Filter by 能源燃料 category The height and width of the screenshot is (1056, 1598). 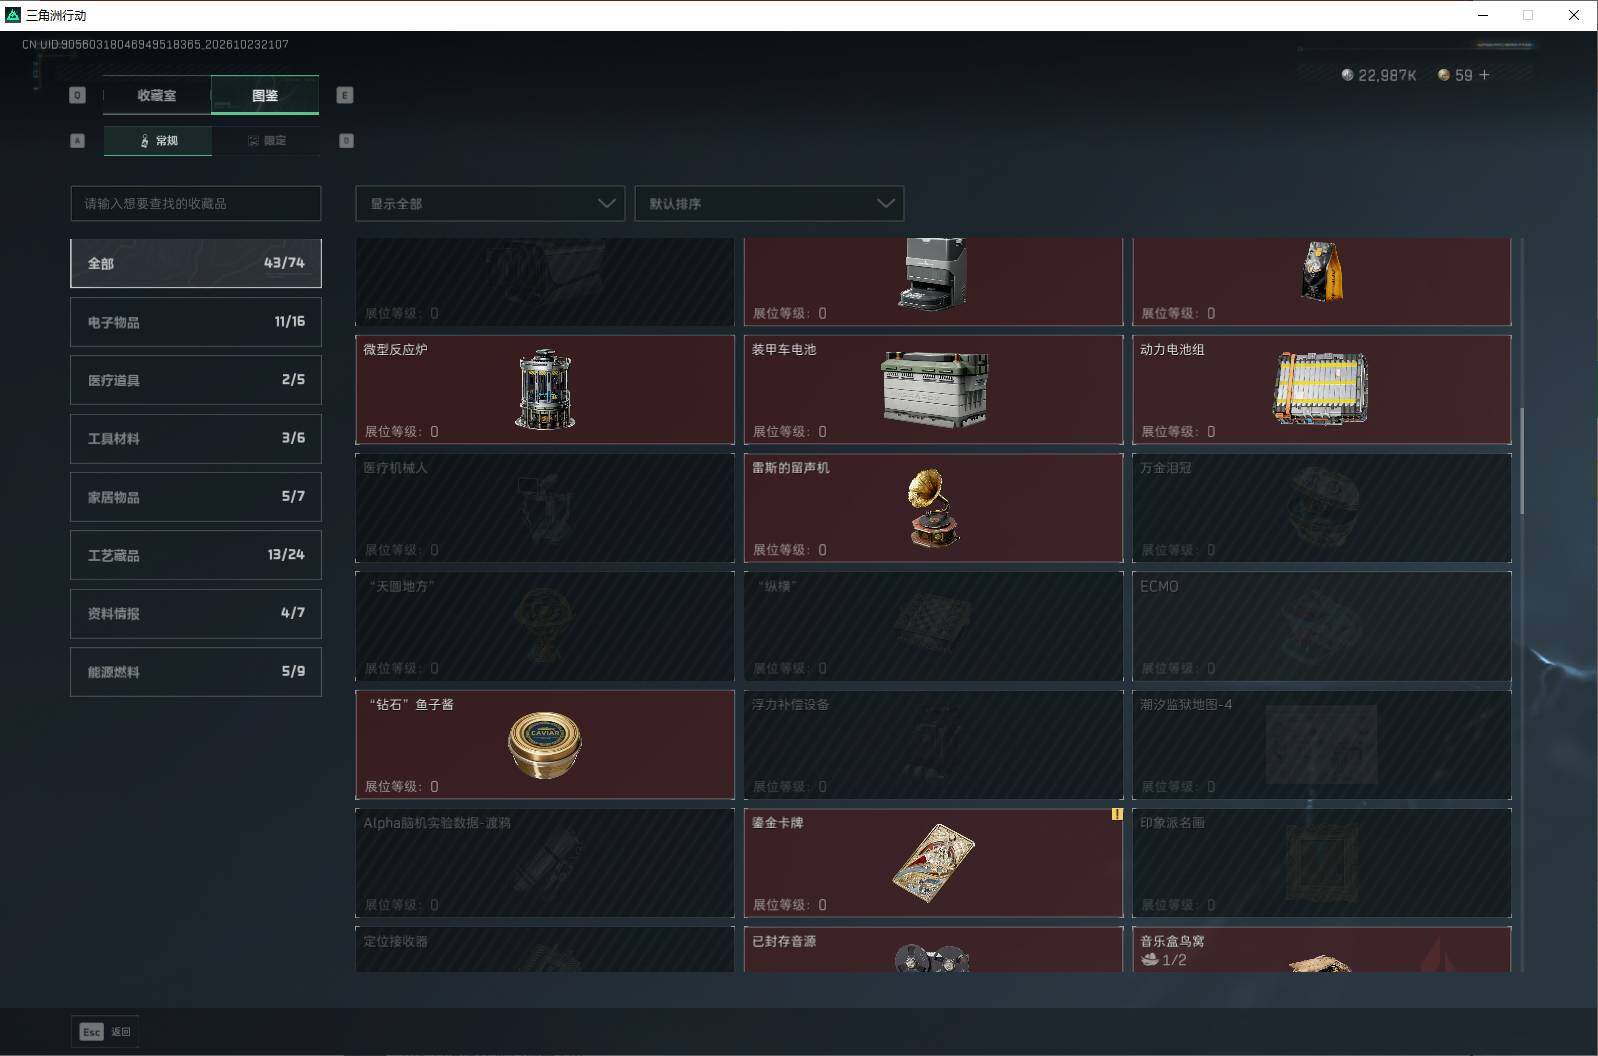tap(196, 672)
